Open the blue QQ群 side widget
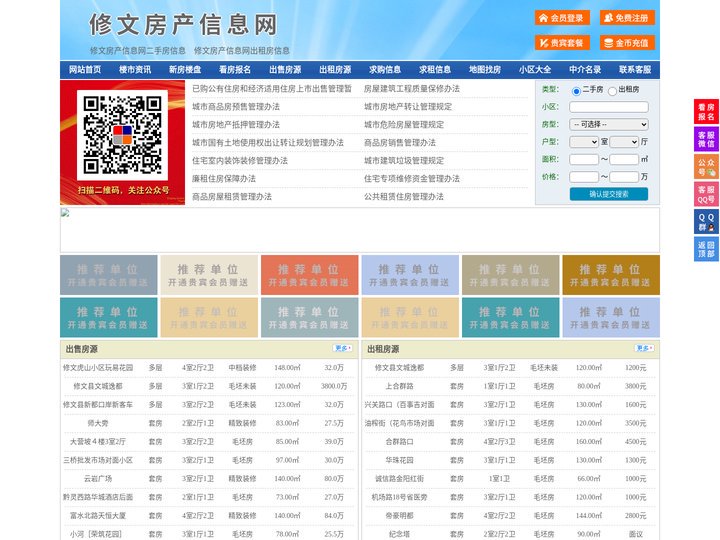Screen dimensions: 720x540 706,222
